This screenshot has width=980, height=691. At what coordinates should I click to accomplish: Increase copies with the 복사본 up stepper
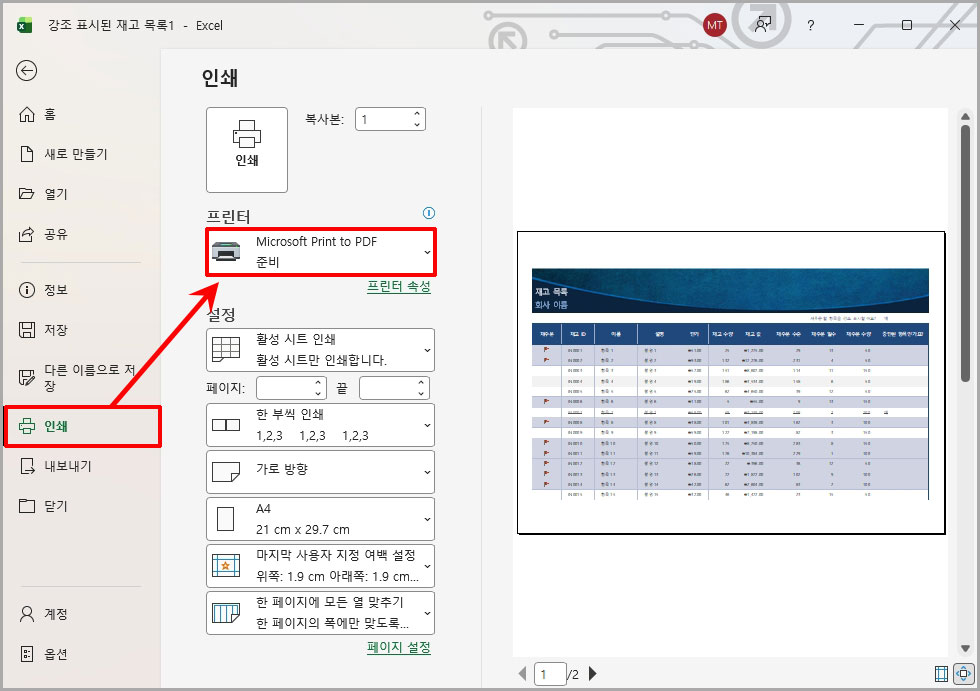pyautogui.click(x=417, y=113)
